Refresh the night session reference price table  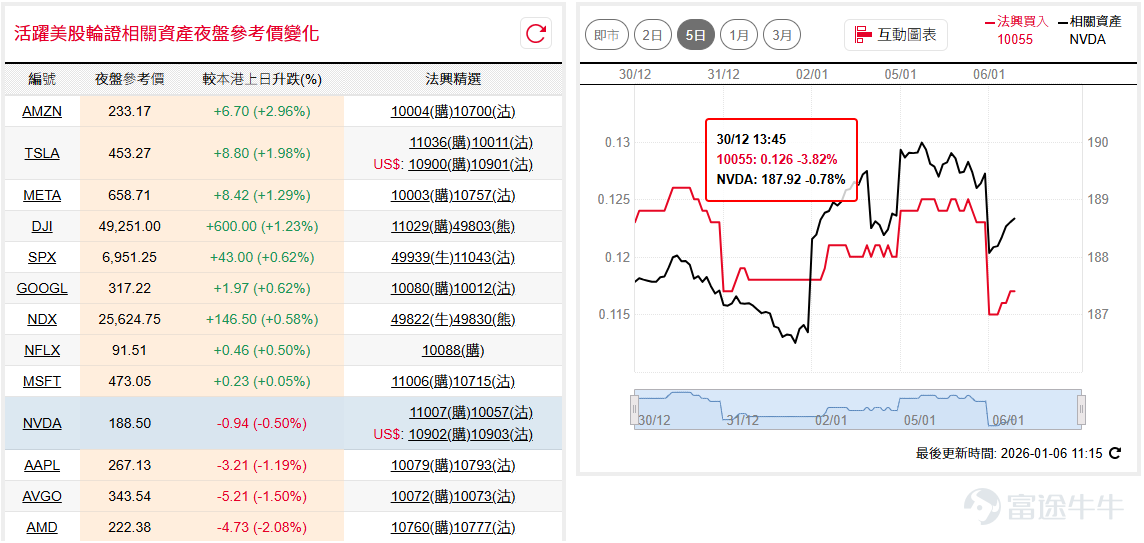[x=536, y=34]
